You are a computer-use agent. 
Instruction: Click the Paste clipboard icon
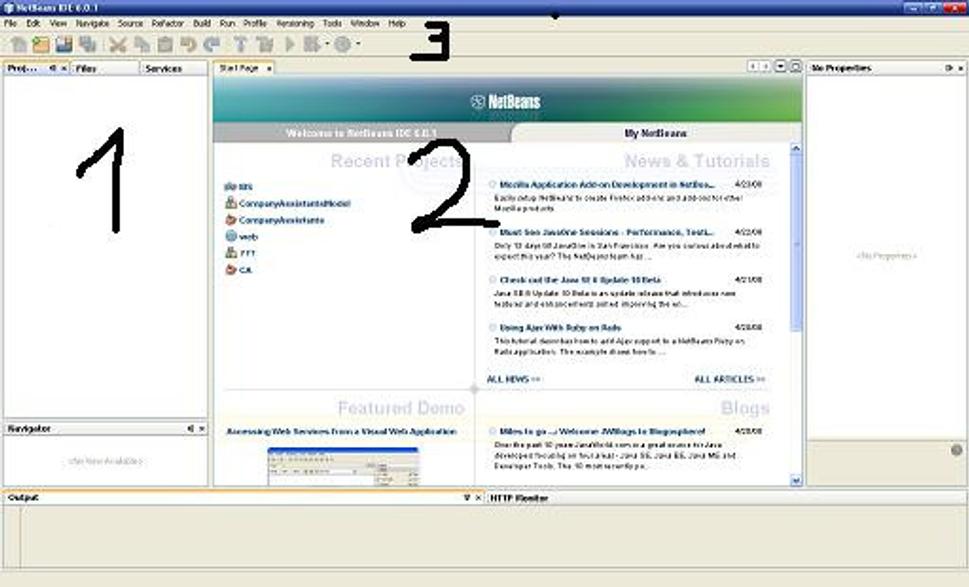click(165, 44)
